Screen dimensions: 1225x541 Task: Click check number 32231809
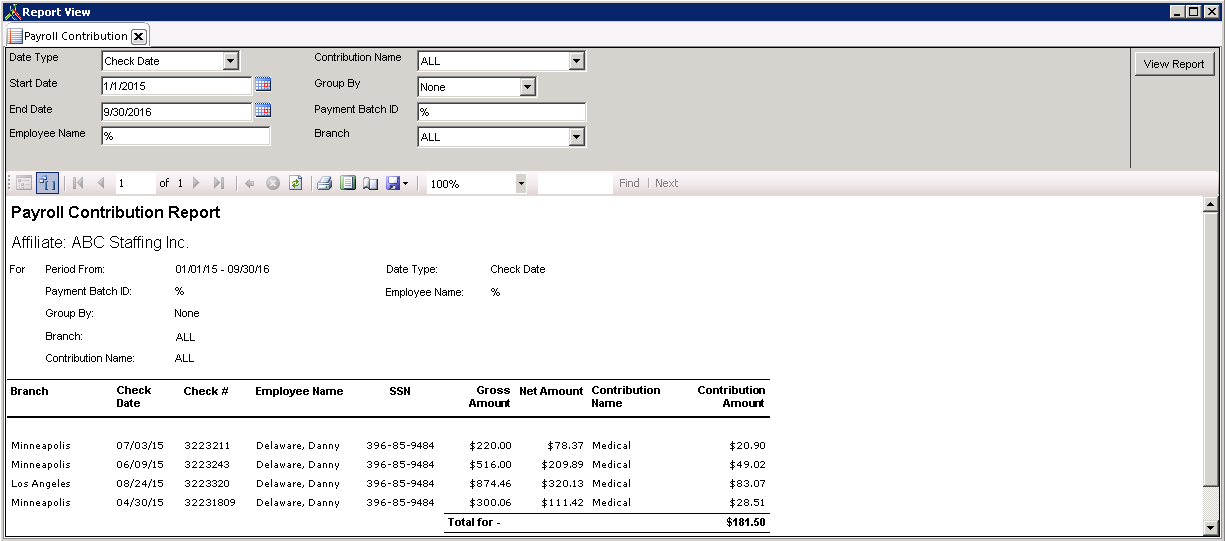pyautogui.click(x=210, y=503)
